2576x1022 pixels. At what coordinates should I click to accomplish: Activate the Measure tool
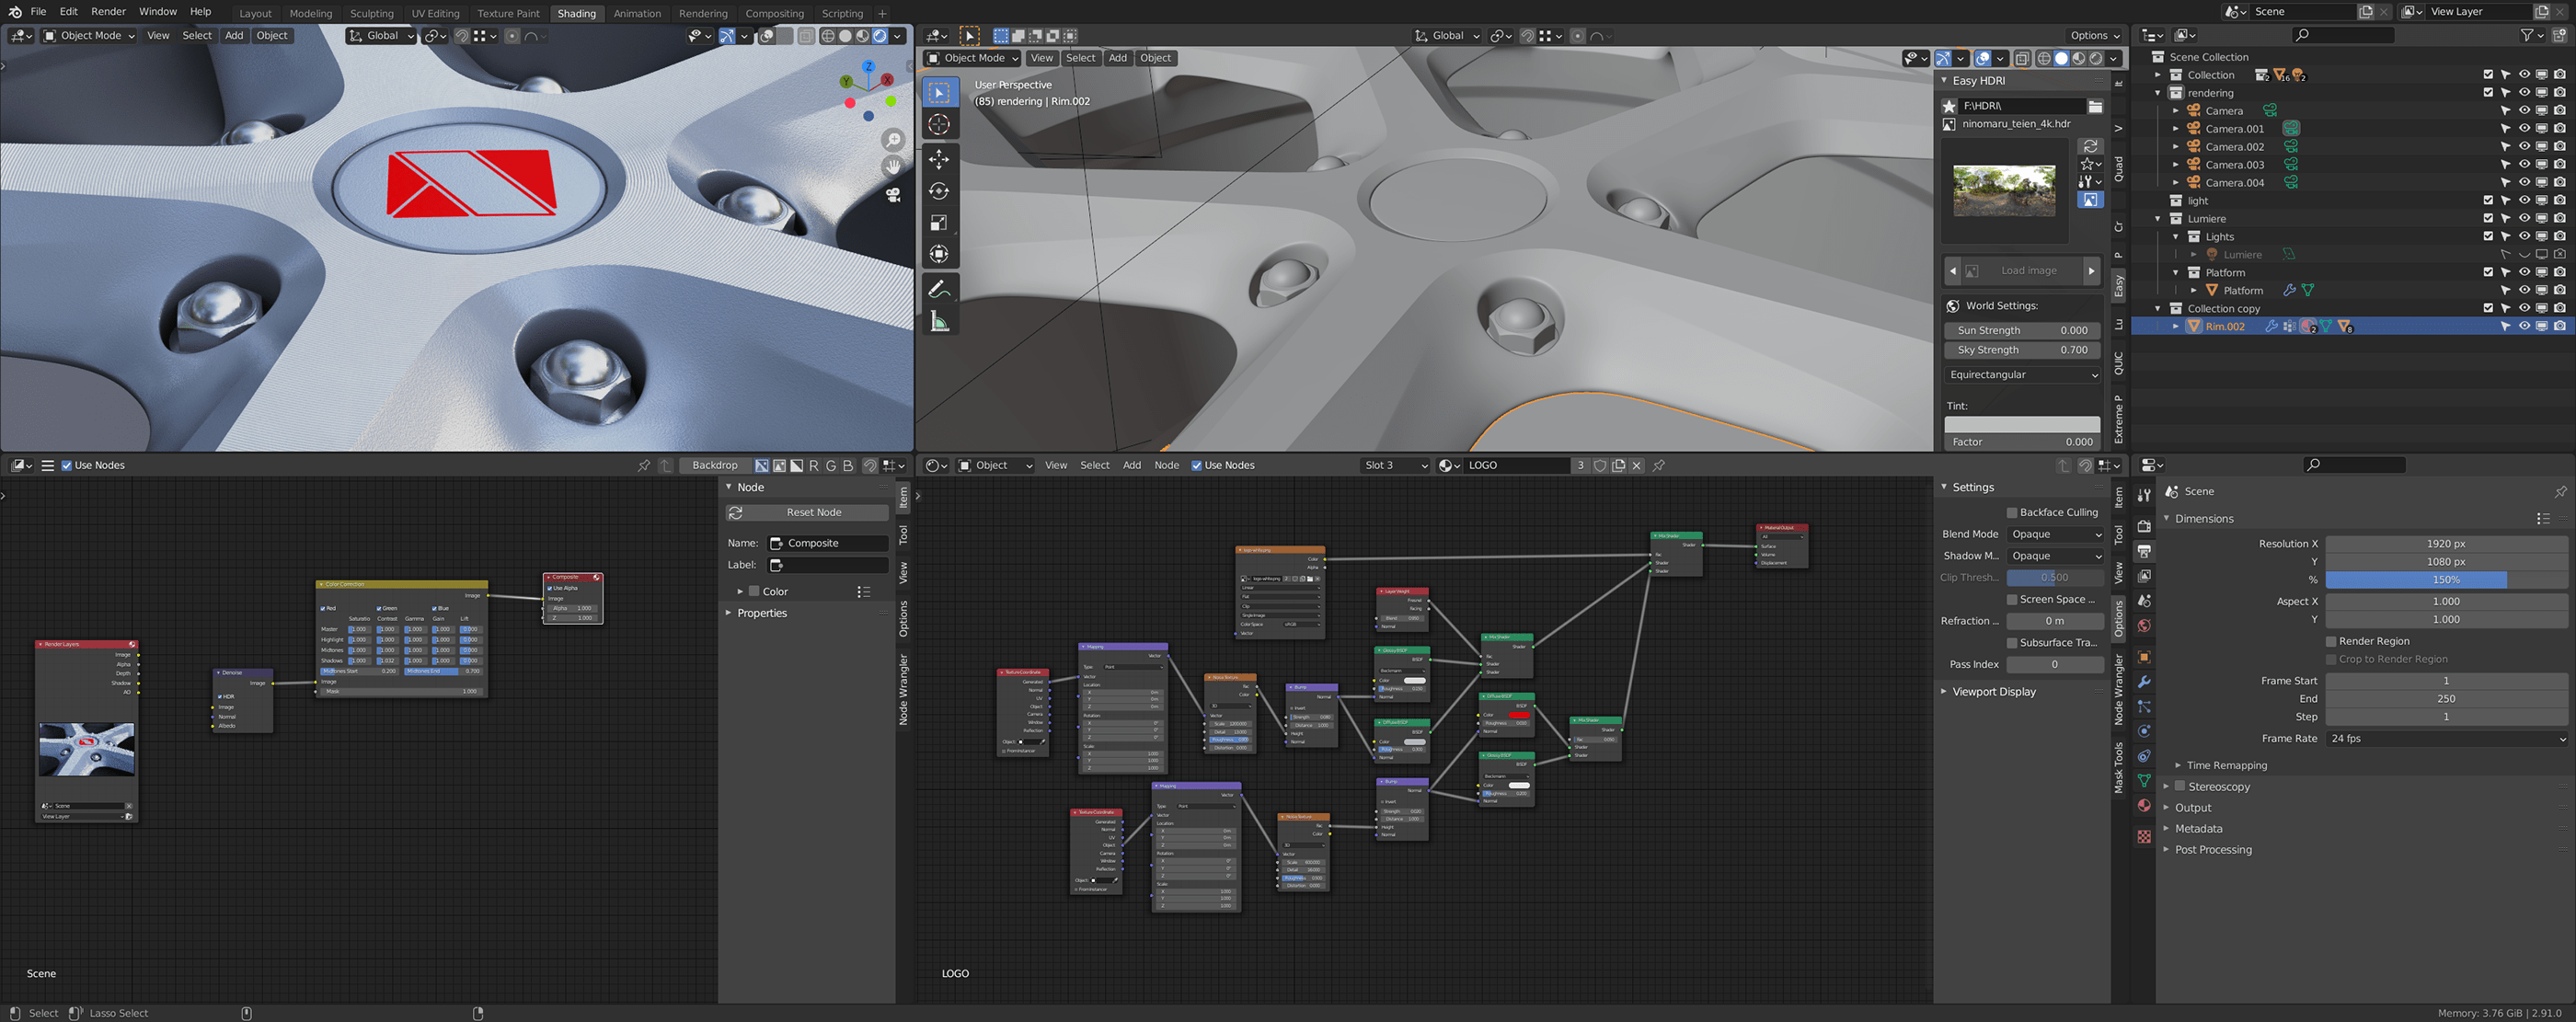point(938,321)
